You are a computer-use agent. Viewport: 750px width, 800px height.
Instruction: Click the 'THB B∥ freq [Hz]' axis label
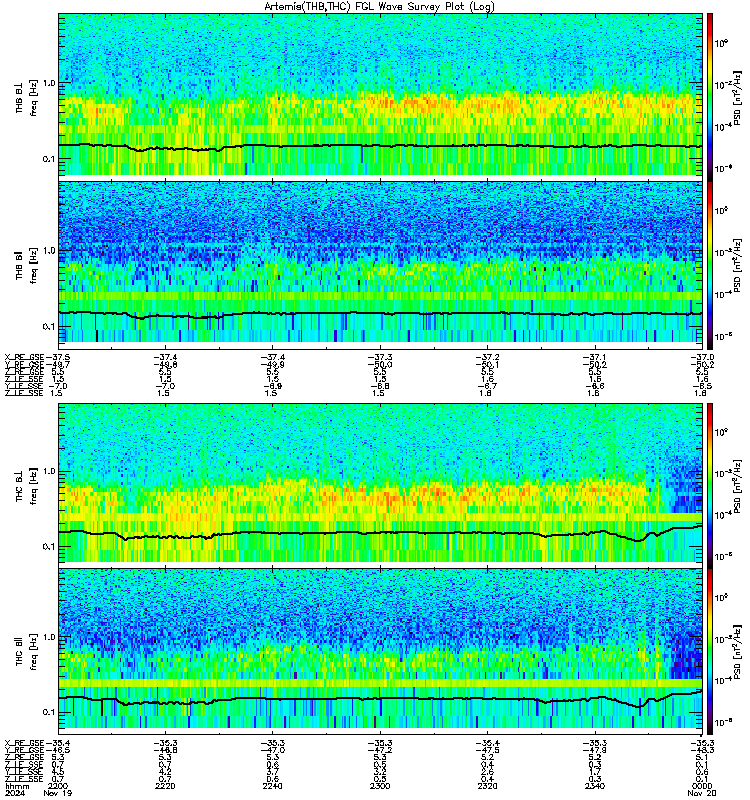click(26, 264)
